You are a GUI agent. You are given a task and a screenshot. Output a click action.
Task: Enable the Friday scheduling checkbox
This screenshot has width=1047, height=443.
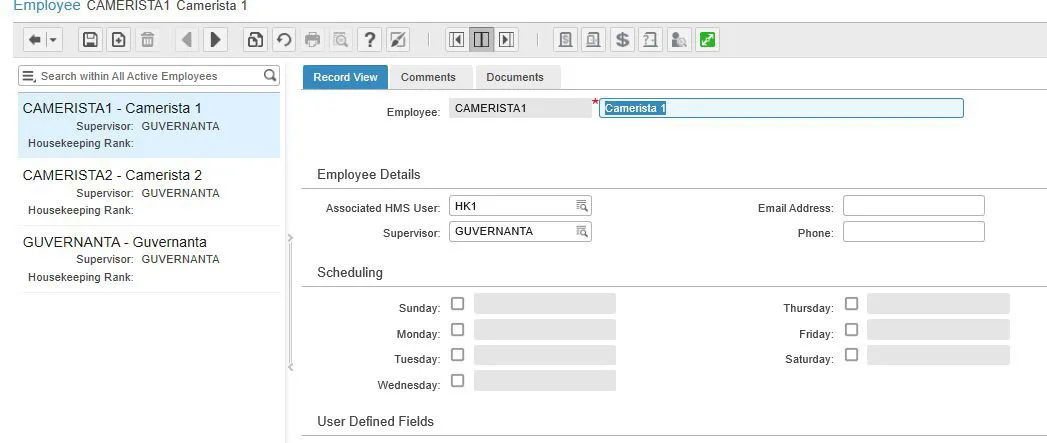(851, 329)
